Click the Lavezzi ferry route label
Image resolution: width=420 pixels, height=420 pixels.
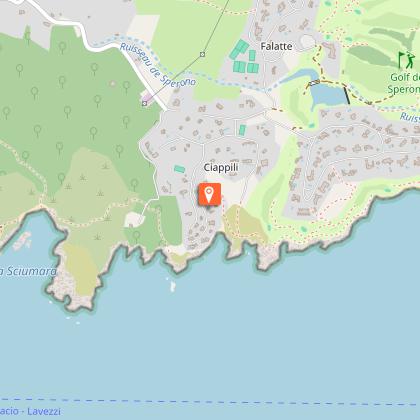tap(30, 411)
